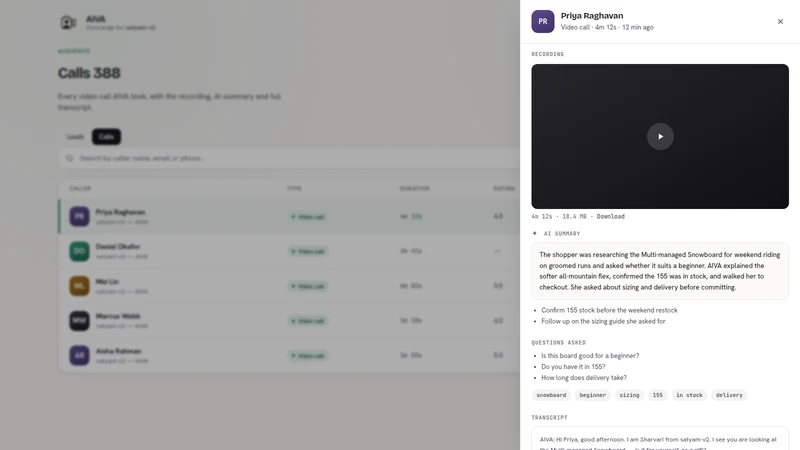The width and height of the screenshot is (800, 450).
Task: Open Daniel Okafor row in calls table
Action: 289,251
